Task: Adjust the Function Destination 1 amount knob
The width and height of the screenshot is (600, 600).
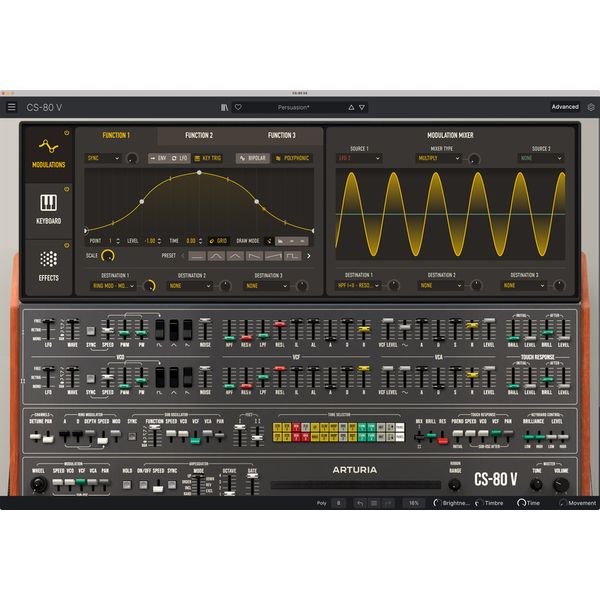Action: pos(149,285)
